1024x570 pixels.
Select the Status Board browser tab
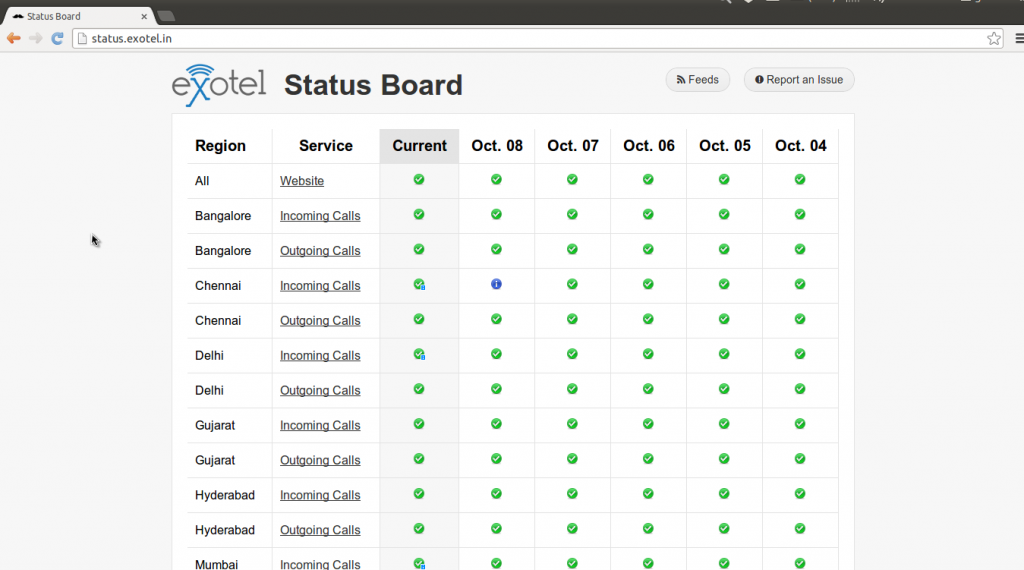click(x=78, y=16)
